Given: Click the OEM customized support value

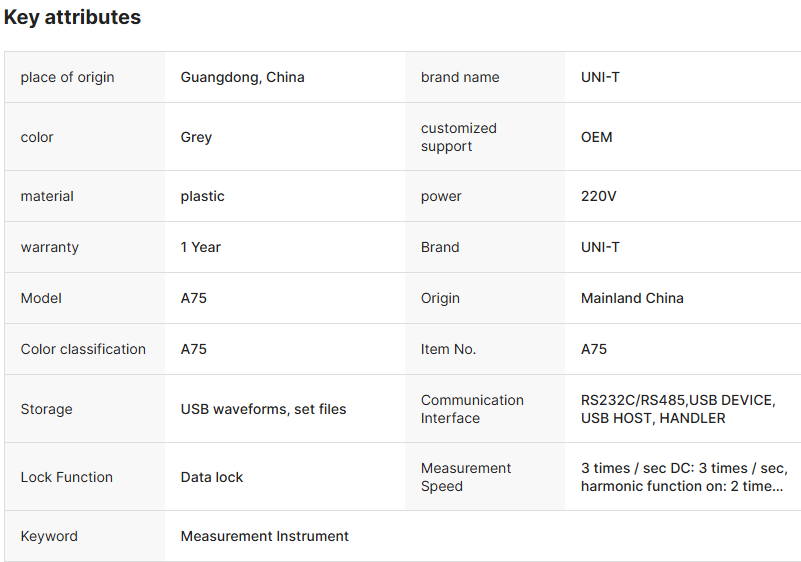Looking at the screenshot, I should tap(596, 137).
